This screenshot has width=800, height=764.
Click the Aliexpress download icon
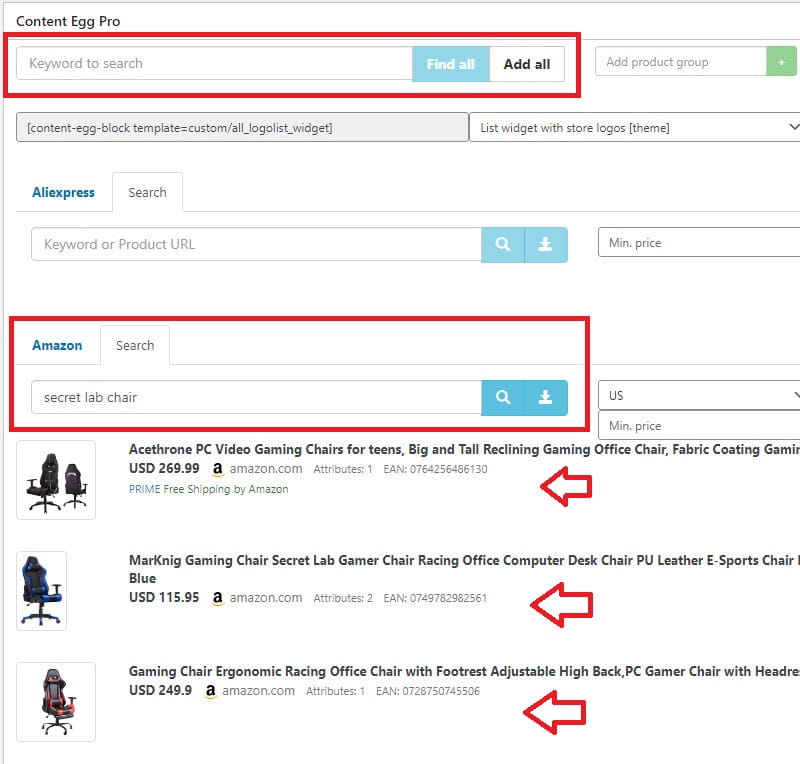[545, 244]
